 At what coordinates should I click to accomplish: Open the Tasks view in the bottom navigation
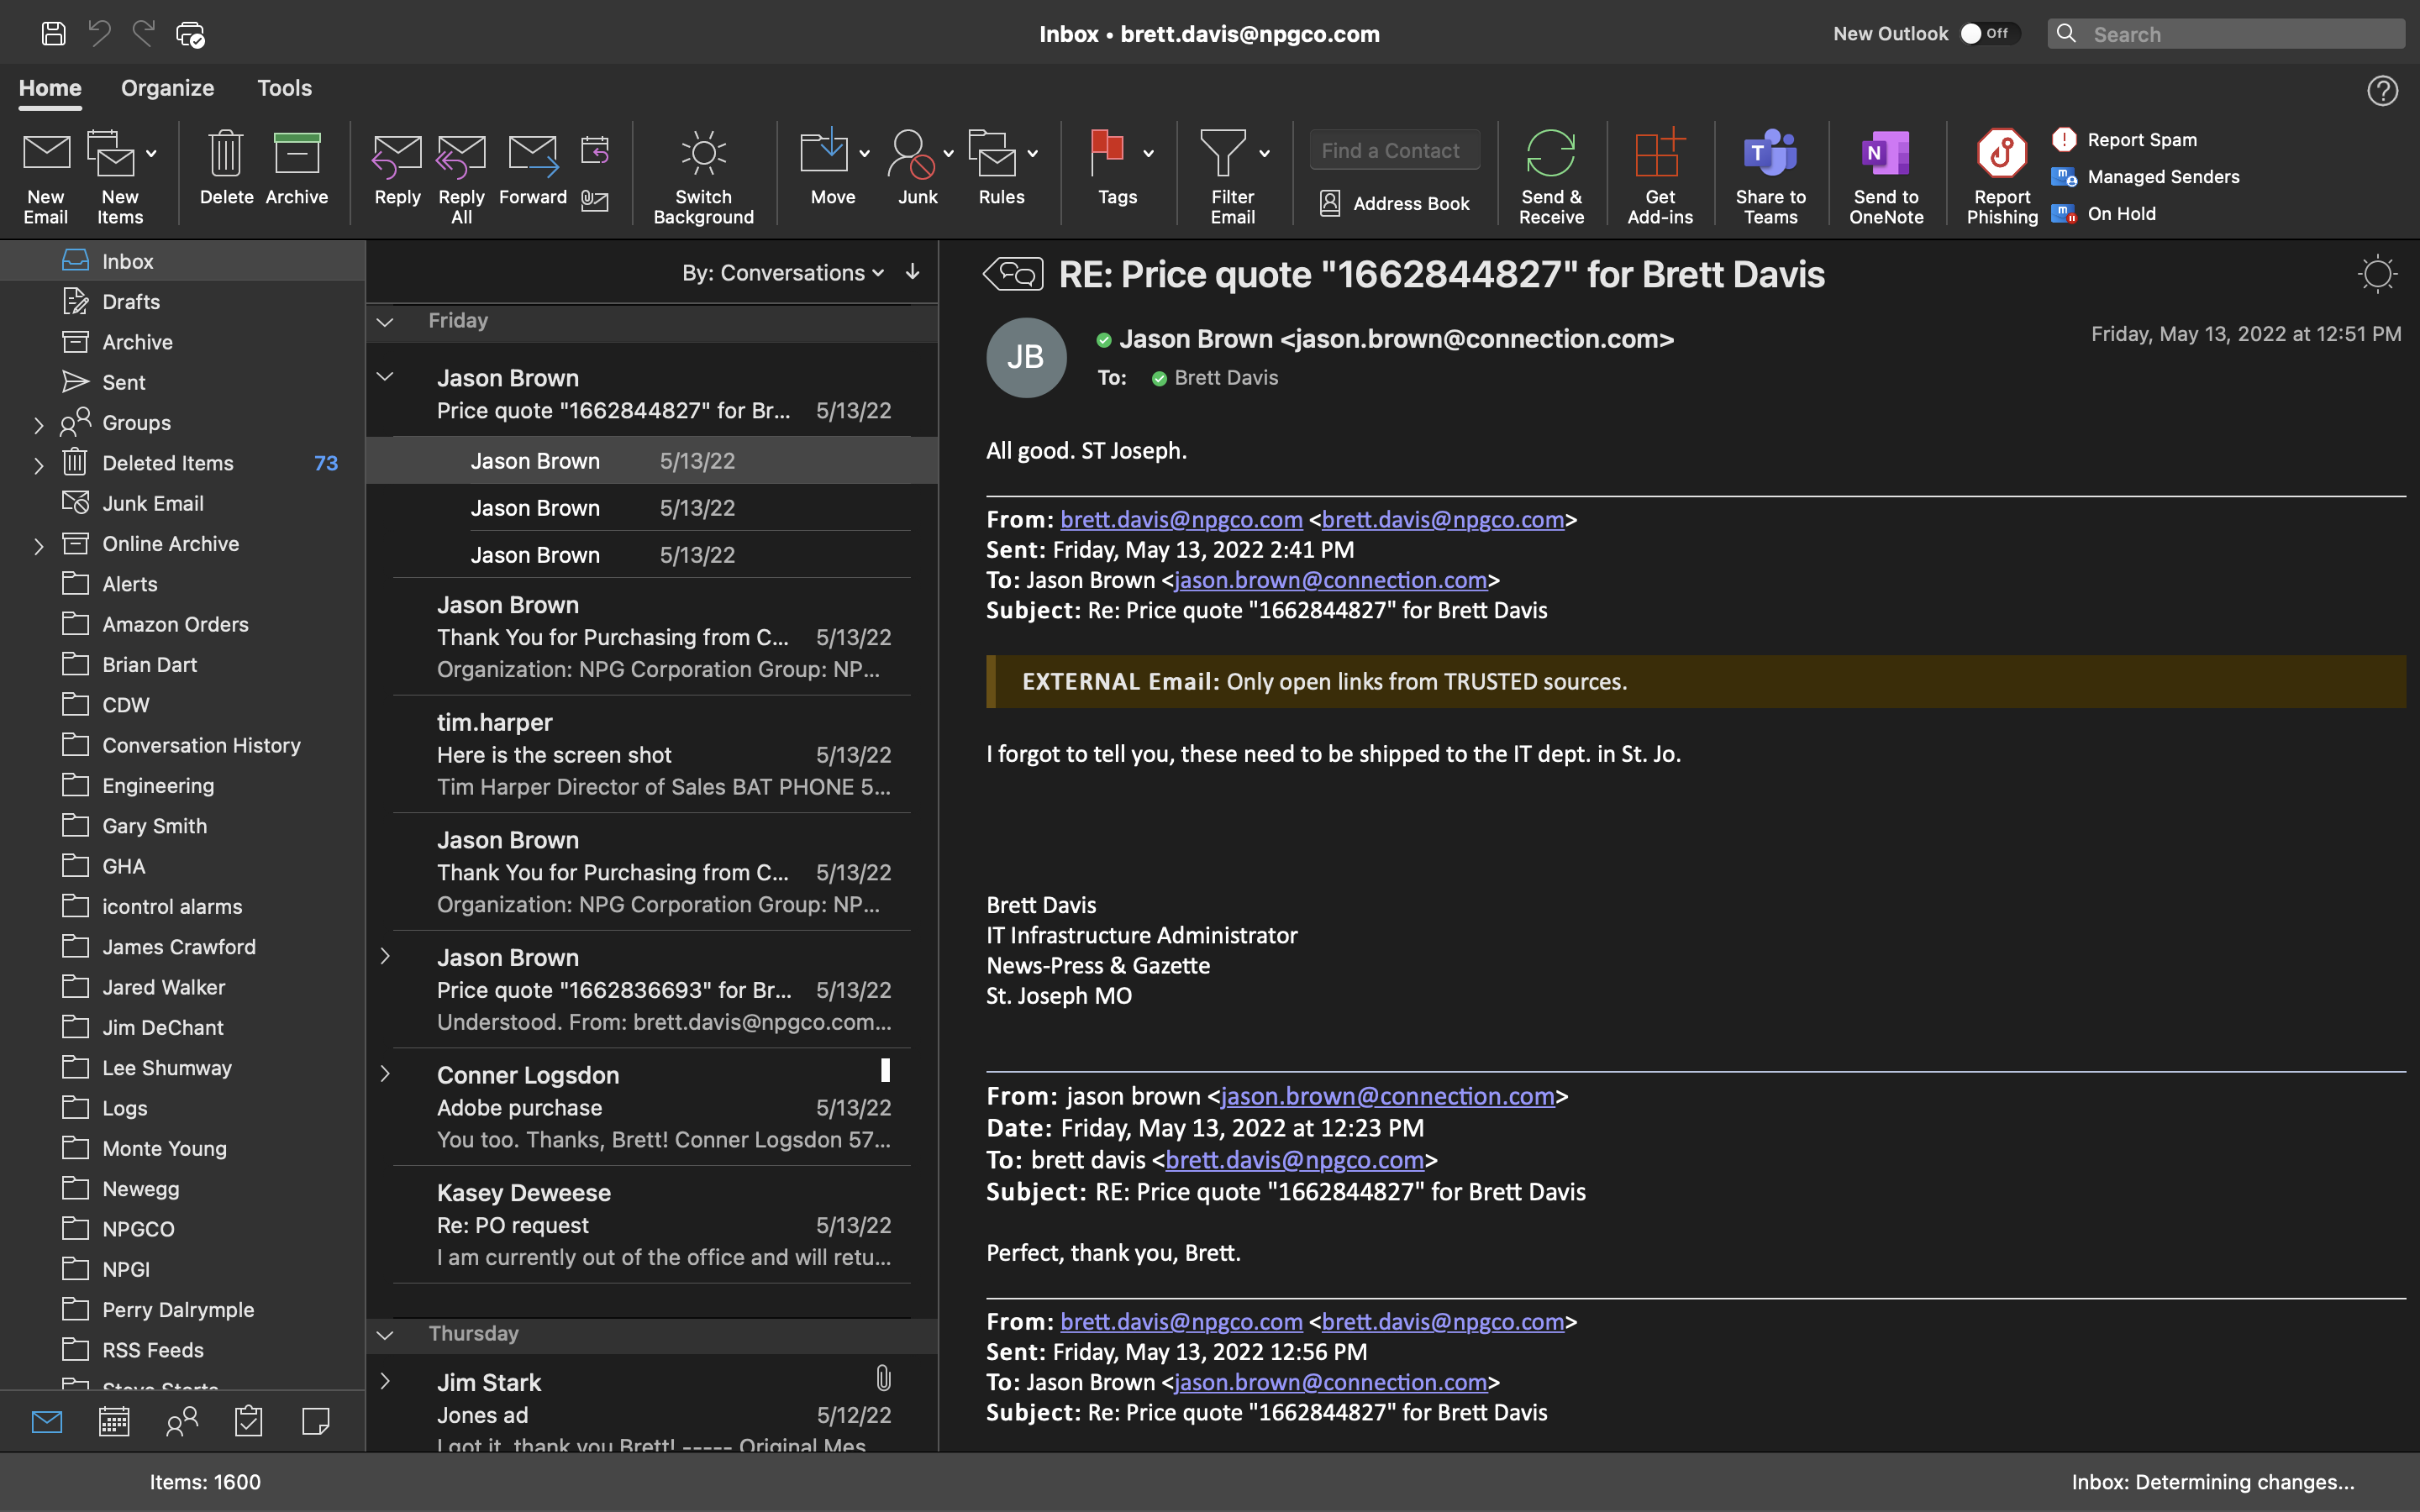[x=248, y=1421]
